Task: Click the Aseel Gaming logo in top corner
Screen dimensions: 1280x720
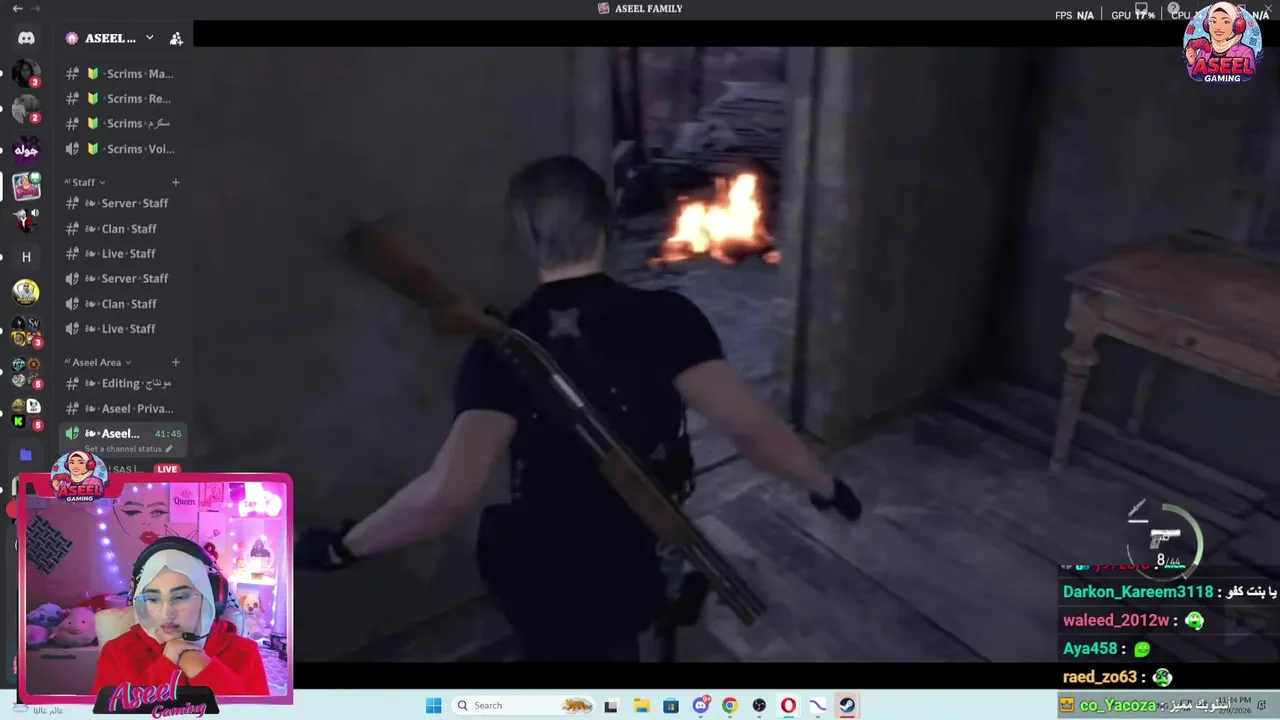Action: pyautogui.click(x=1221, y=42)
